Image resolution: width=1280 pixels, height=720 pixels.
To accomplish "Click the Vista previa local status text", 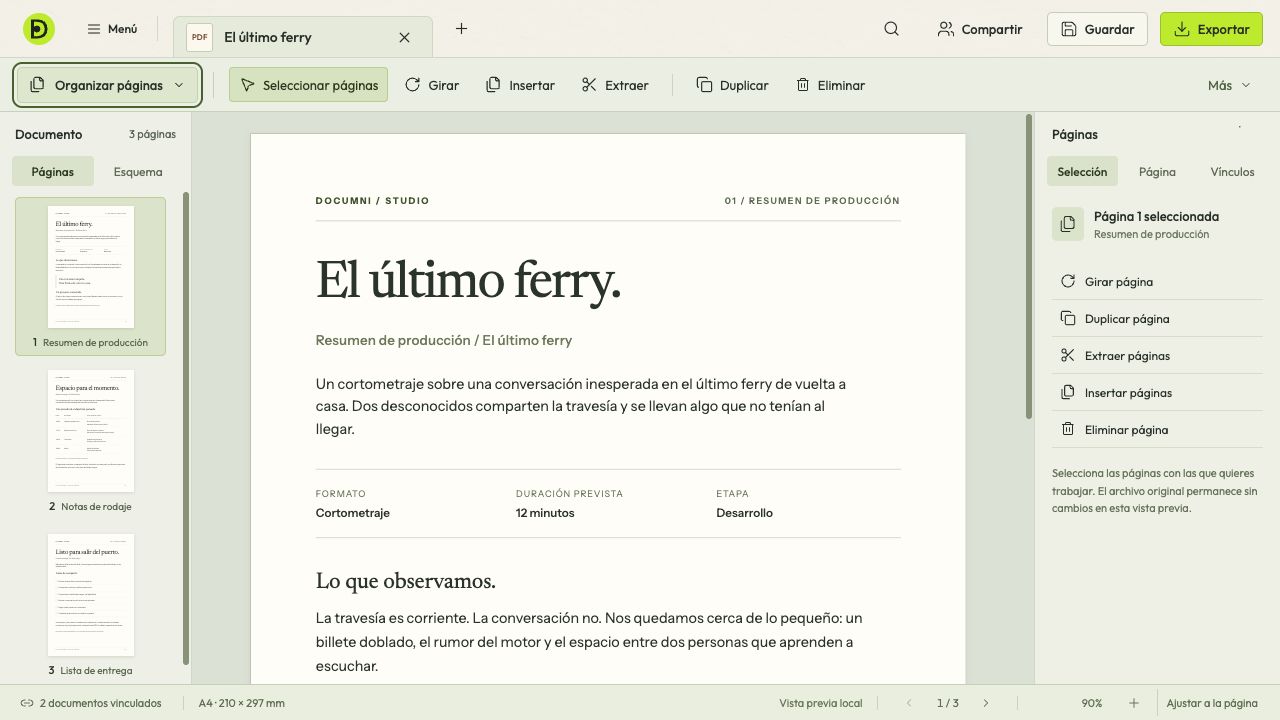I will point(821,703).
